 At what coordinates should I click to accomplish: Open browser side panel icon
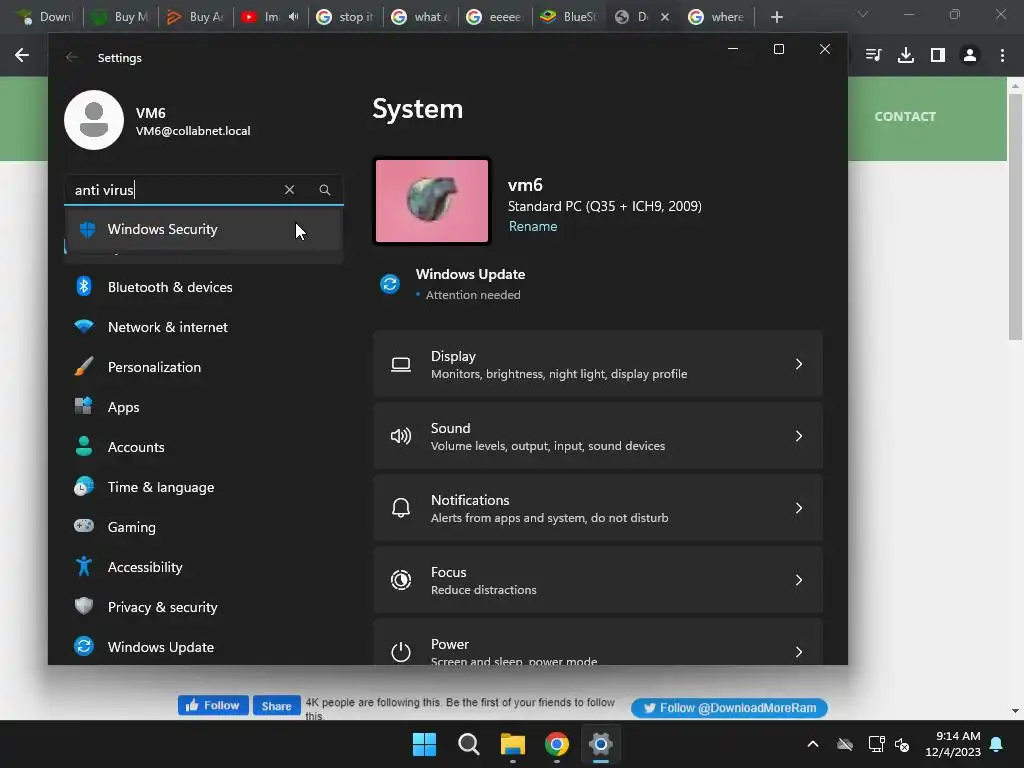point(938,56)
